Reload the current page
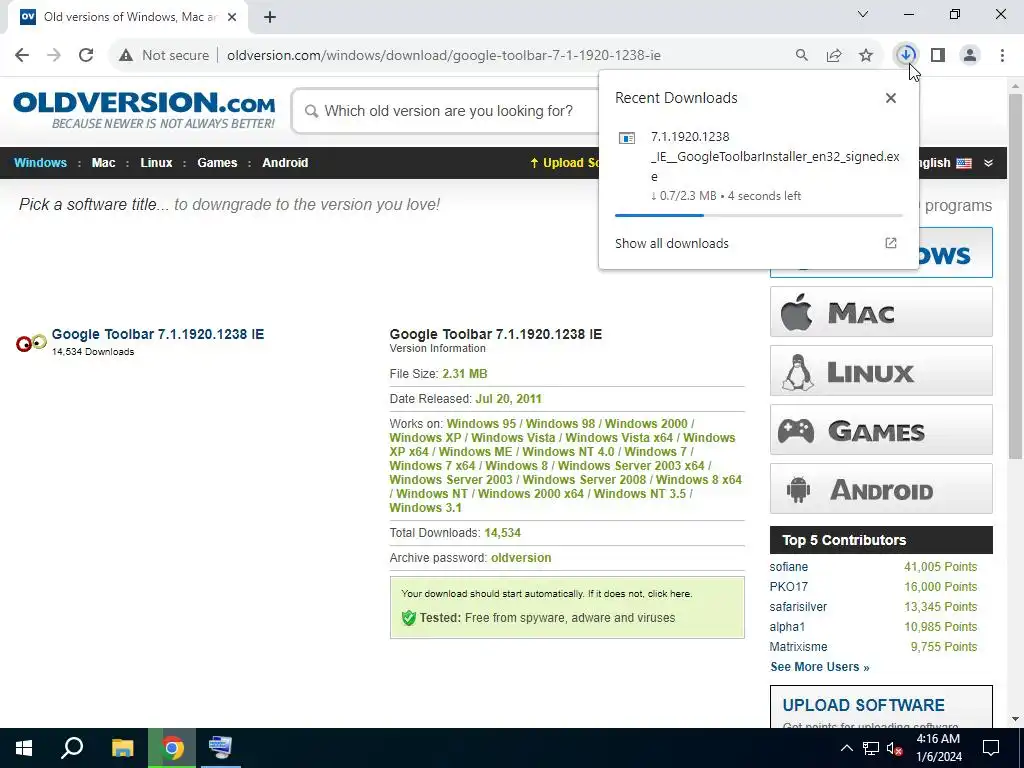This screenshot has width=1024, height=768. pyautogui.click(x=86, y=55)
